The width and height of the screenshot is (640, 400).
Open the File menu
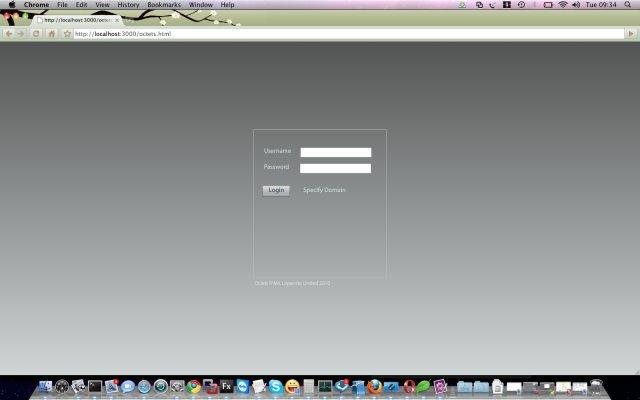62,4
